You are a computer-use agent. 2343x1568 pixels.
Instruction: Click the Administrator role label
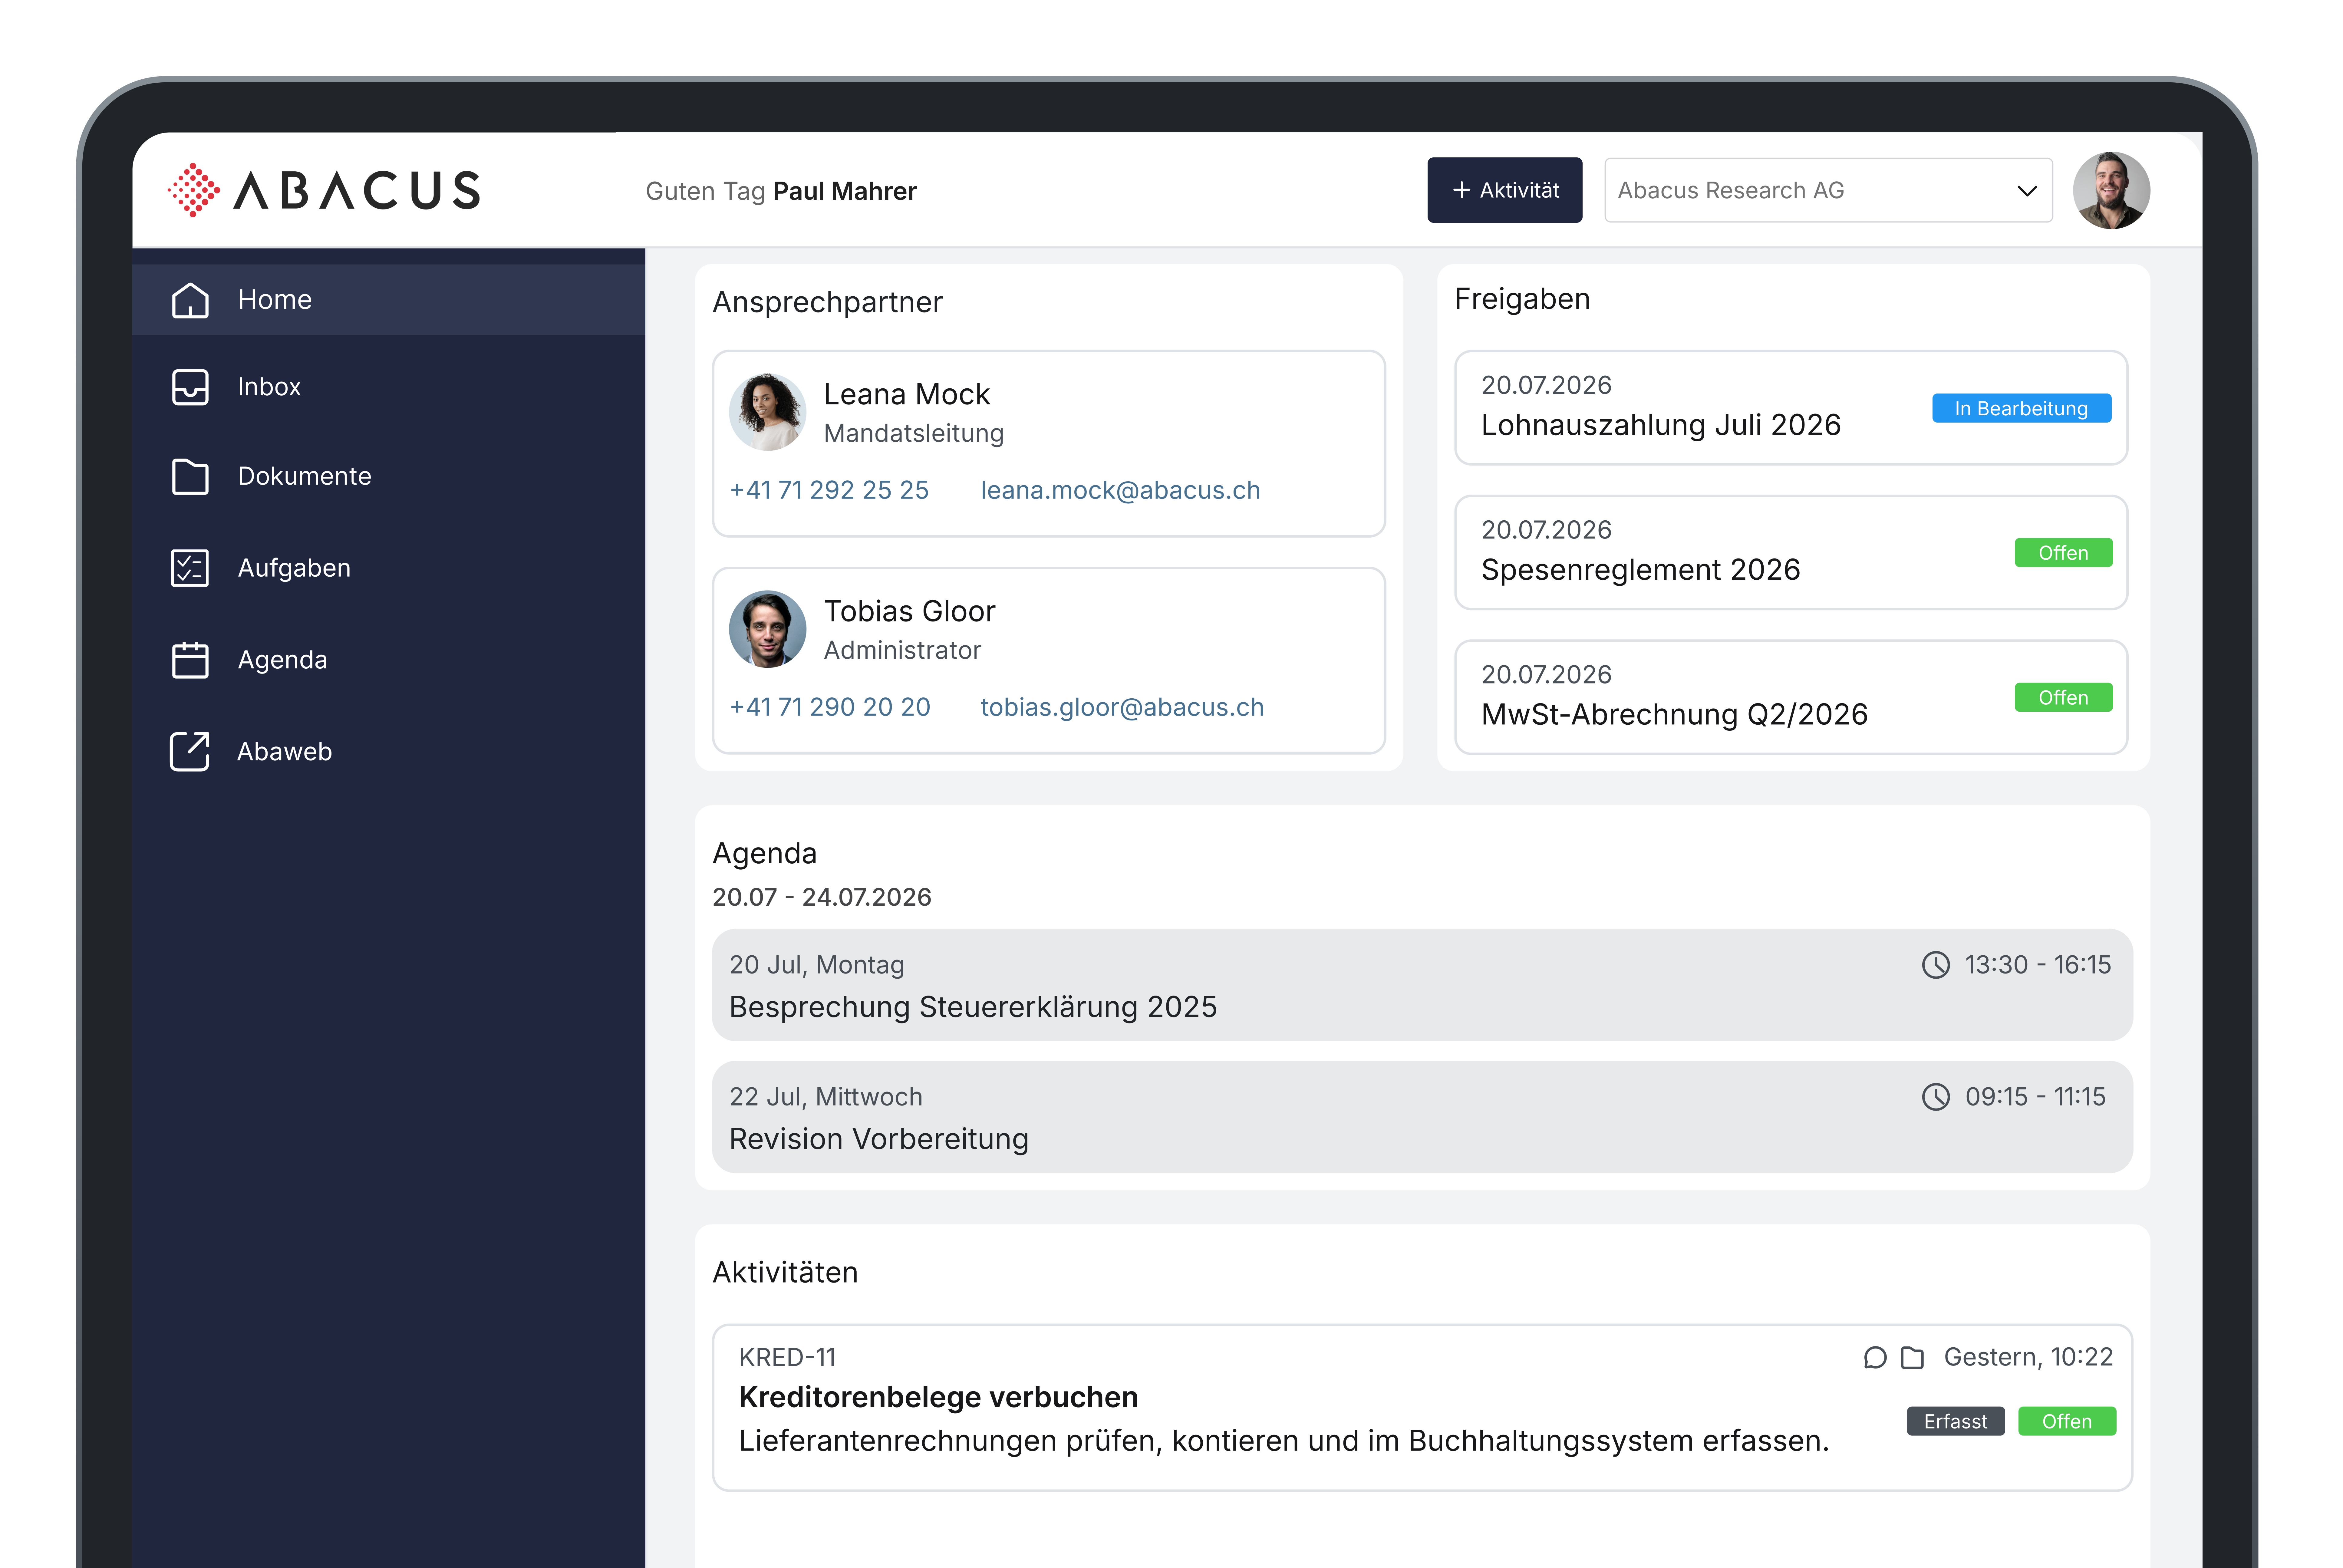902,650
